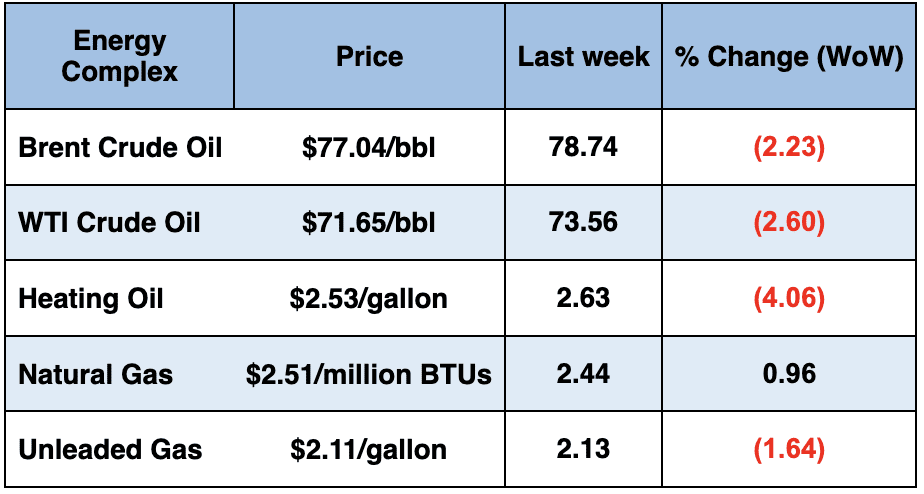Click the Last week column header
924x494 pixels.
(583, 56)
